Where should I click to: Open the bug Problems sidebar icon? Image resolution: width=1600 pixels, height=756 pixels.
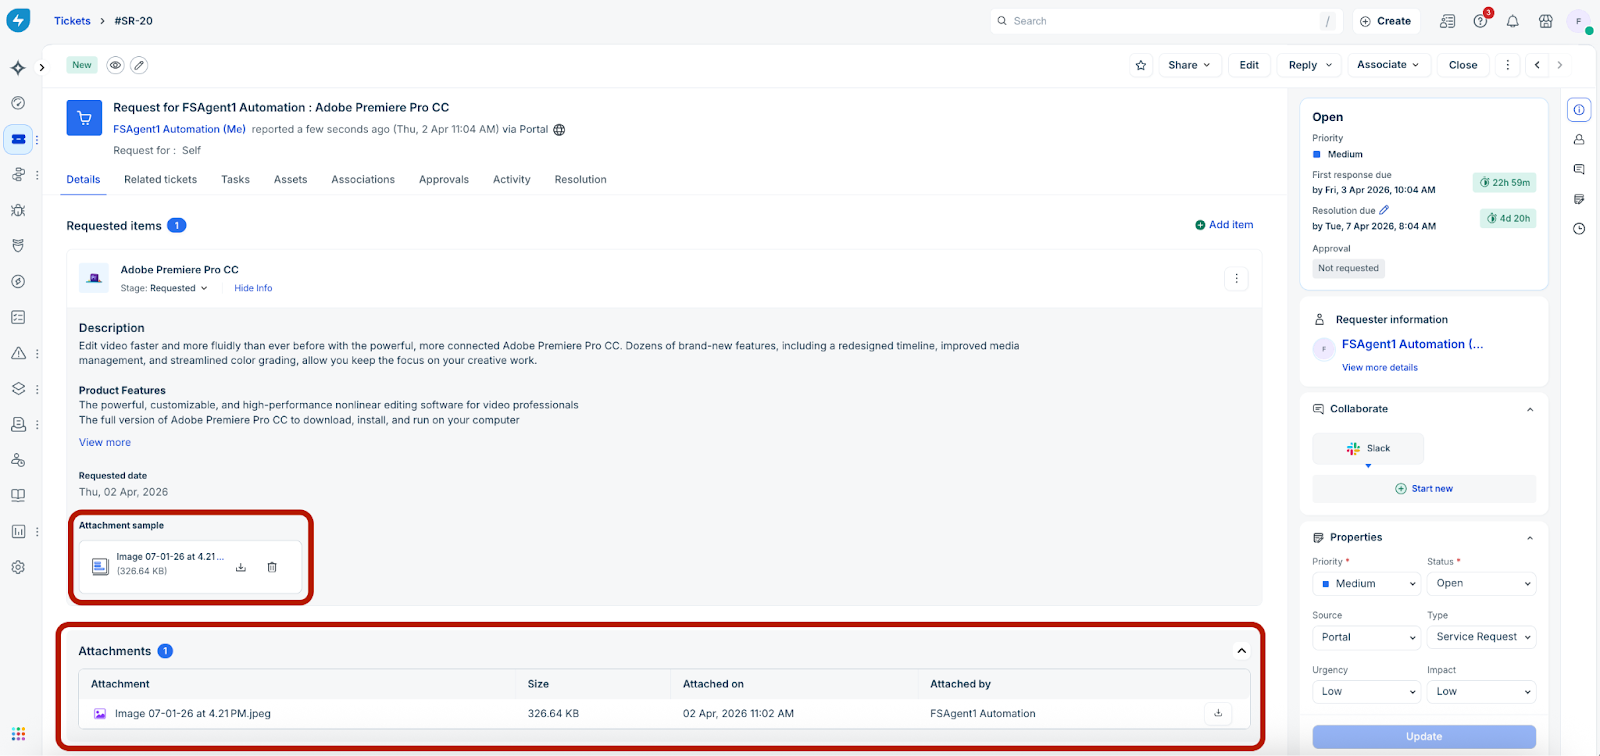coord(18,210)
